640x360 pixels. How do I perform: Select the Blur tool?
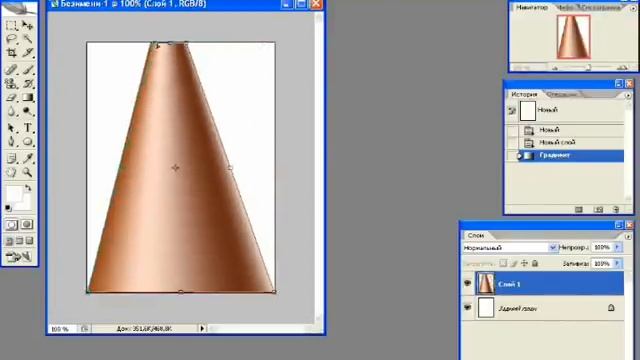tap(11, 111)
